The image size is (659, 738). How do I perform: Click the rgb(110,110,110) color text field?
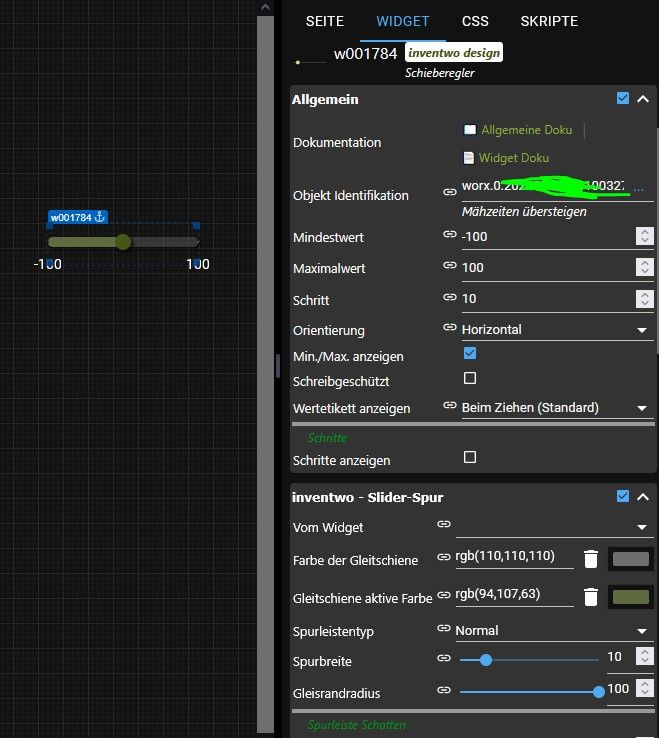(x=514, y=556)
